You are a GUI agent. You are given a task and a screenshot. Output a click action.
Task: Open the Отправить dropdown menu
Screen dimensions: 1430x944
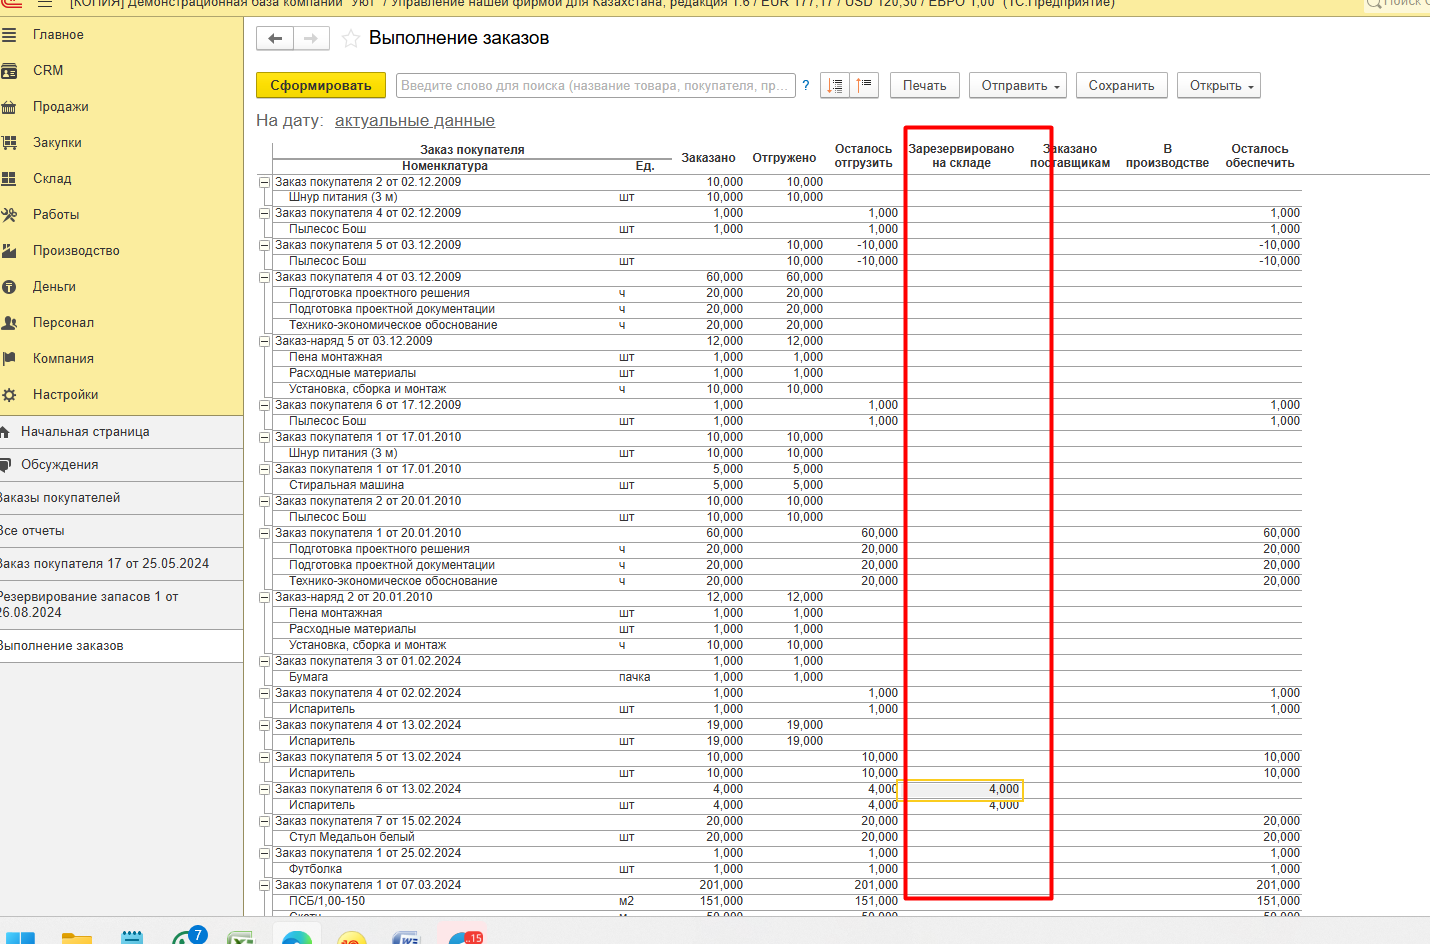click(x=1018, y=86)
